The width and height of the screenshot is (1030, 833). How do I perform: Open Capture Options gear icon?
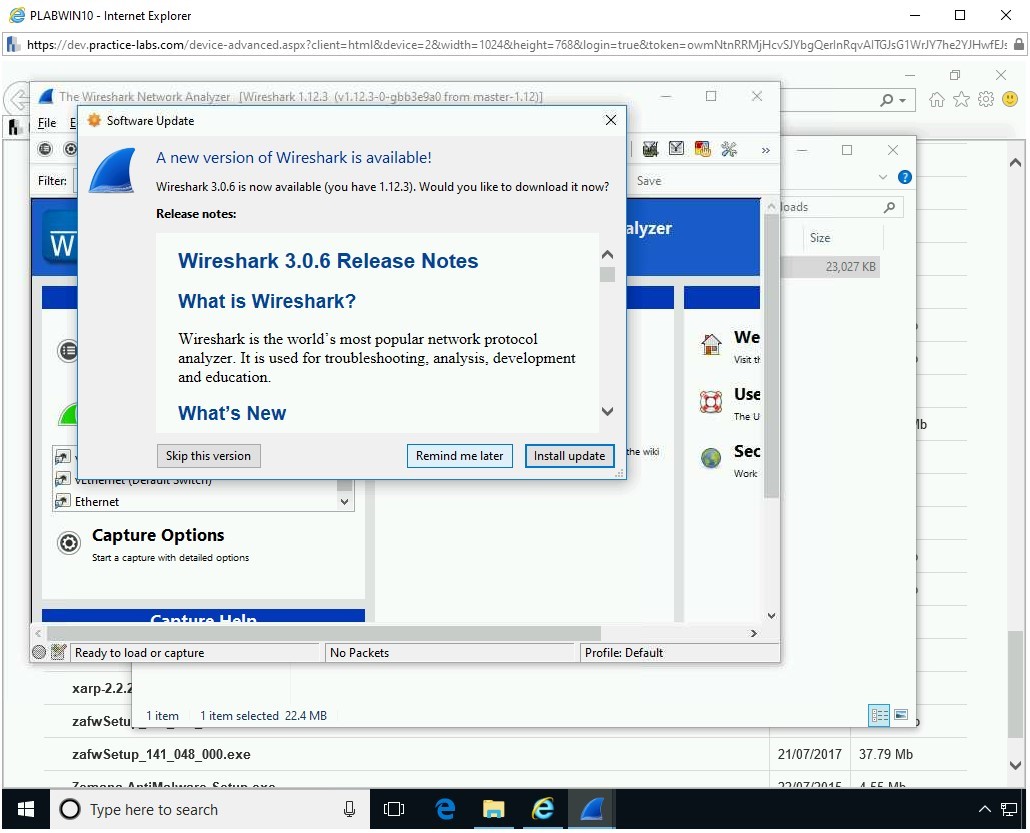[x=69, y=543]
